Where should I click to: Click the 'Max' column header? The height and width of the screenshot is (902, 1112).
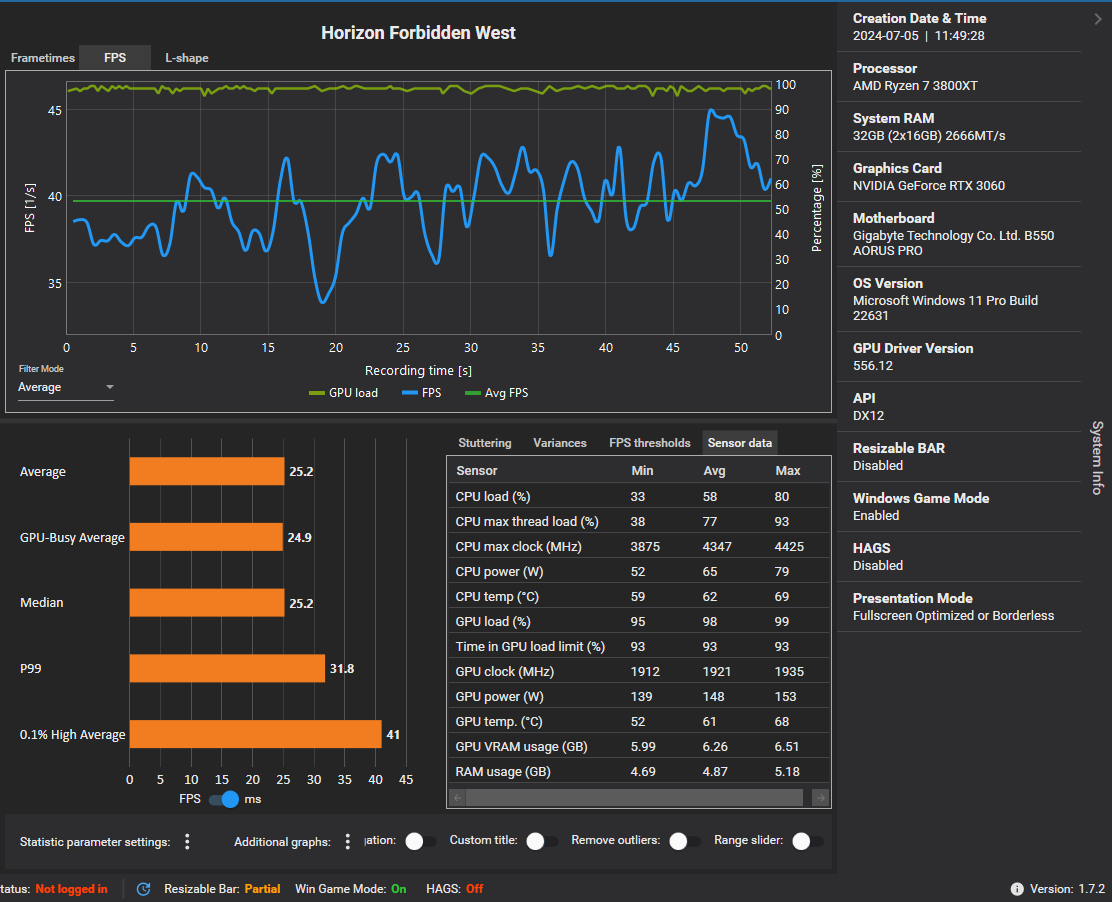(787, 470)
